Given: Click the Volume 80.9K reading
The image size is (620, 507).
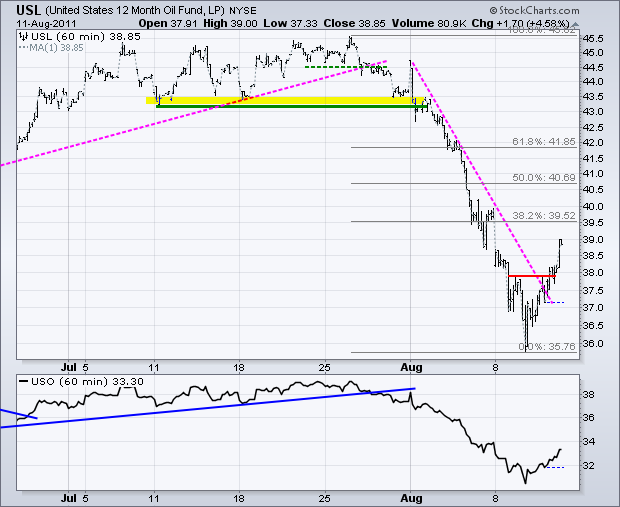Looking at the screenshot, I should 429,23.
